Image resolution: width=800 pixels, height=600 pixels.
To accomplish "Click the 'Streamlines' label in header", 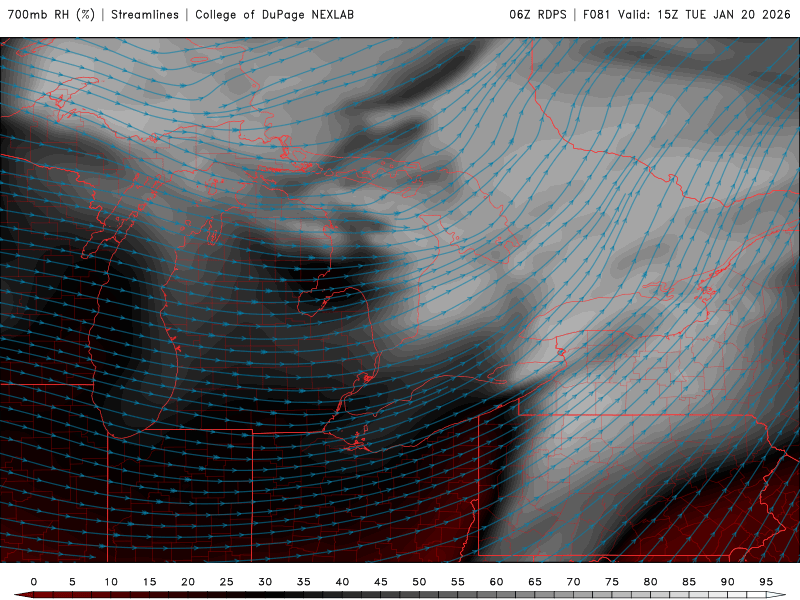I will pyautogui.click(x=145, y=14).
